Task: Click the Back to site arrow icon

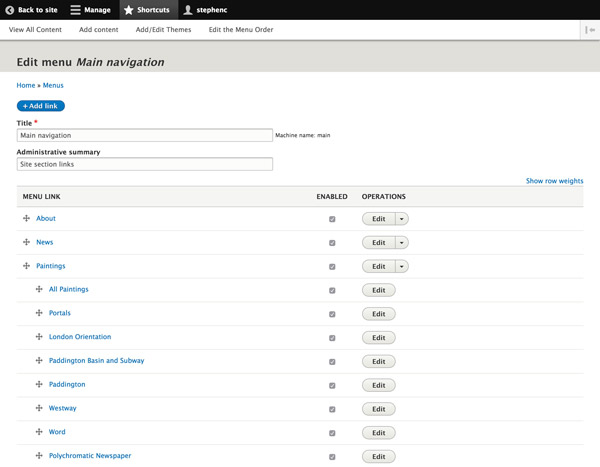Action: click(10, 10)
